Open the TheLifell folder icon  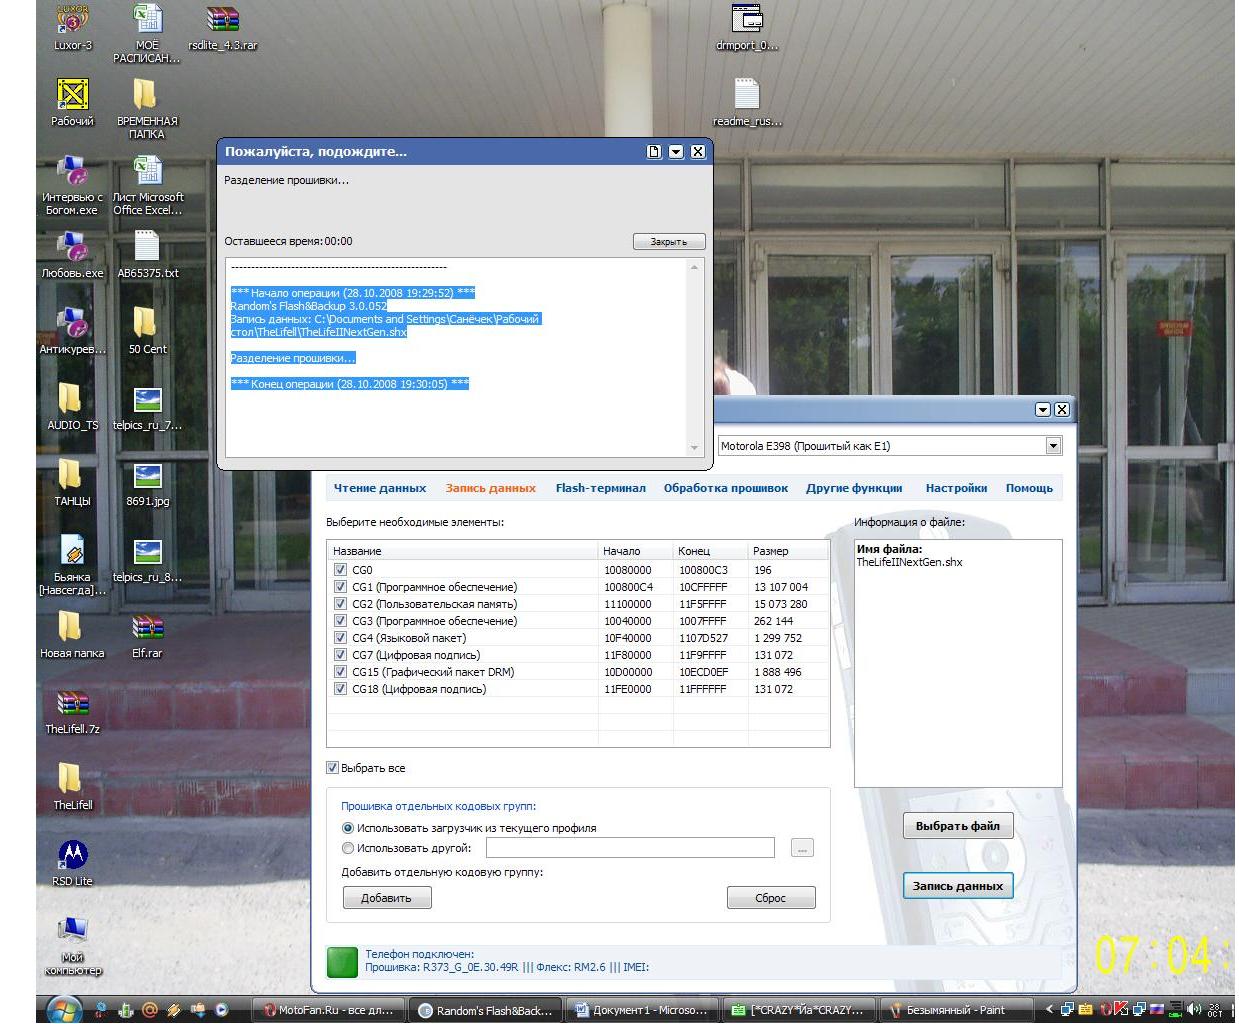[72, 787]
